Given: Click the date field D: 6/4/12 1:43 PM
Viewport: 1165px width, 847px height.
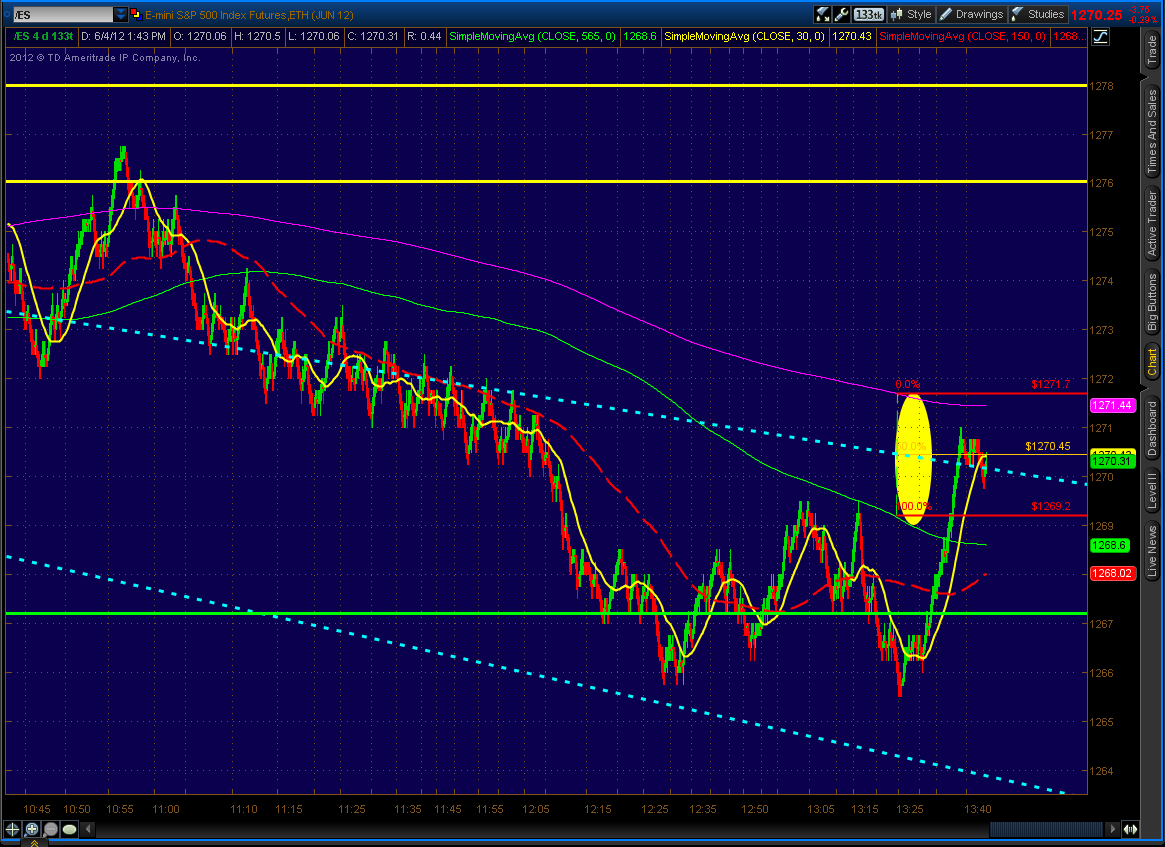Looking at the screenshot, I should [x=123, y=36].
